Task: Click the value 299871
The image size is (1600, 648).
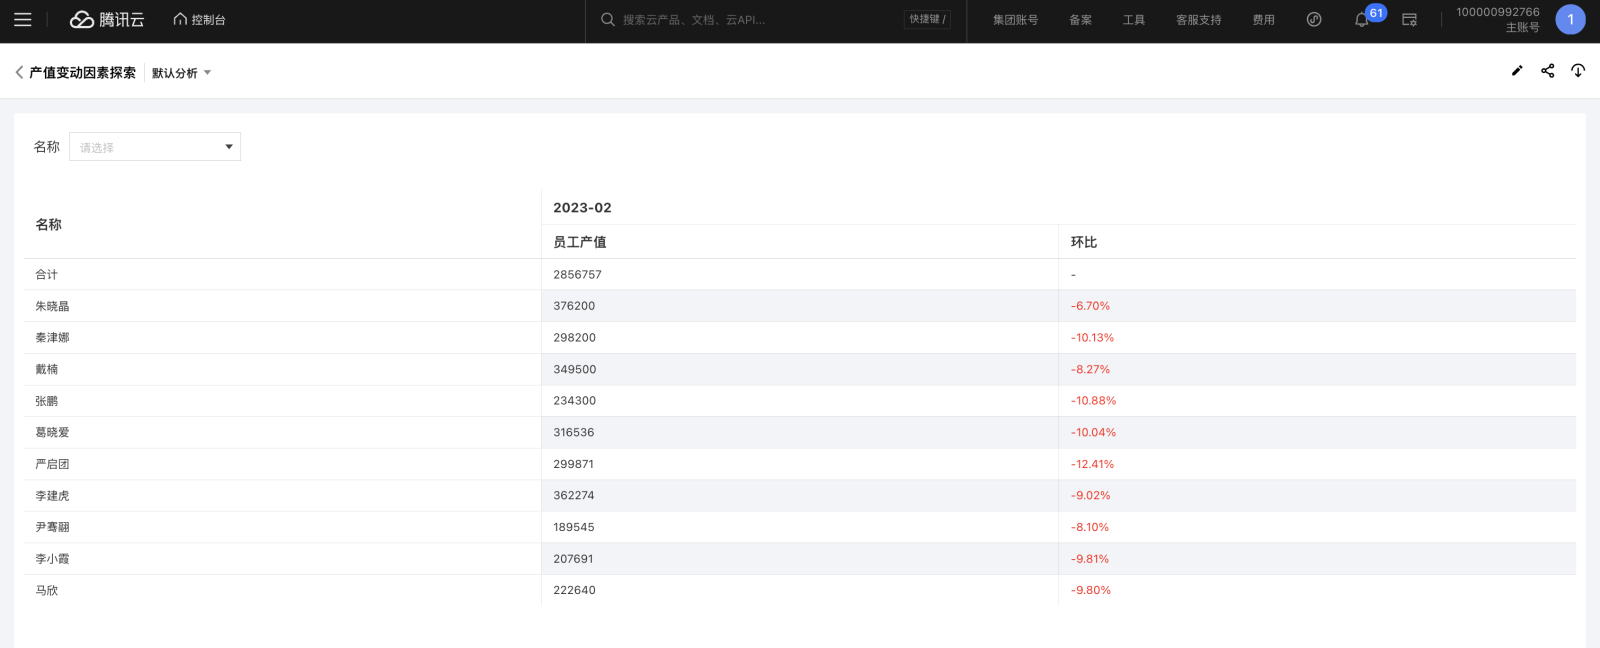Action: coord(574,465)
